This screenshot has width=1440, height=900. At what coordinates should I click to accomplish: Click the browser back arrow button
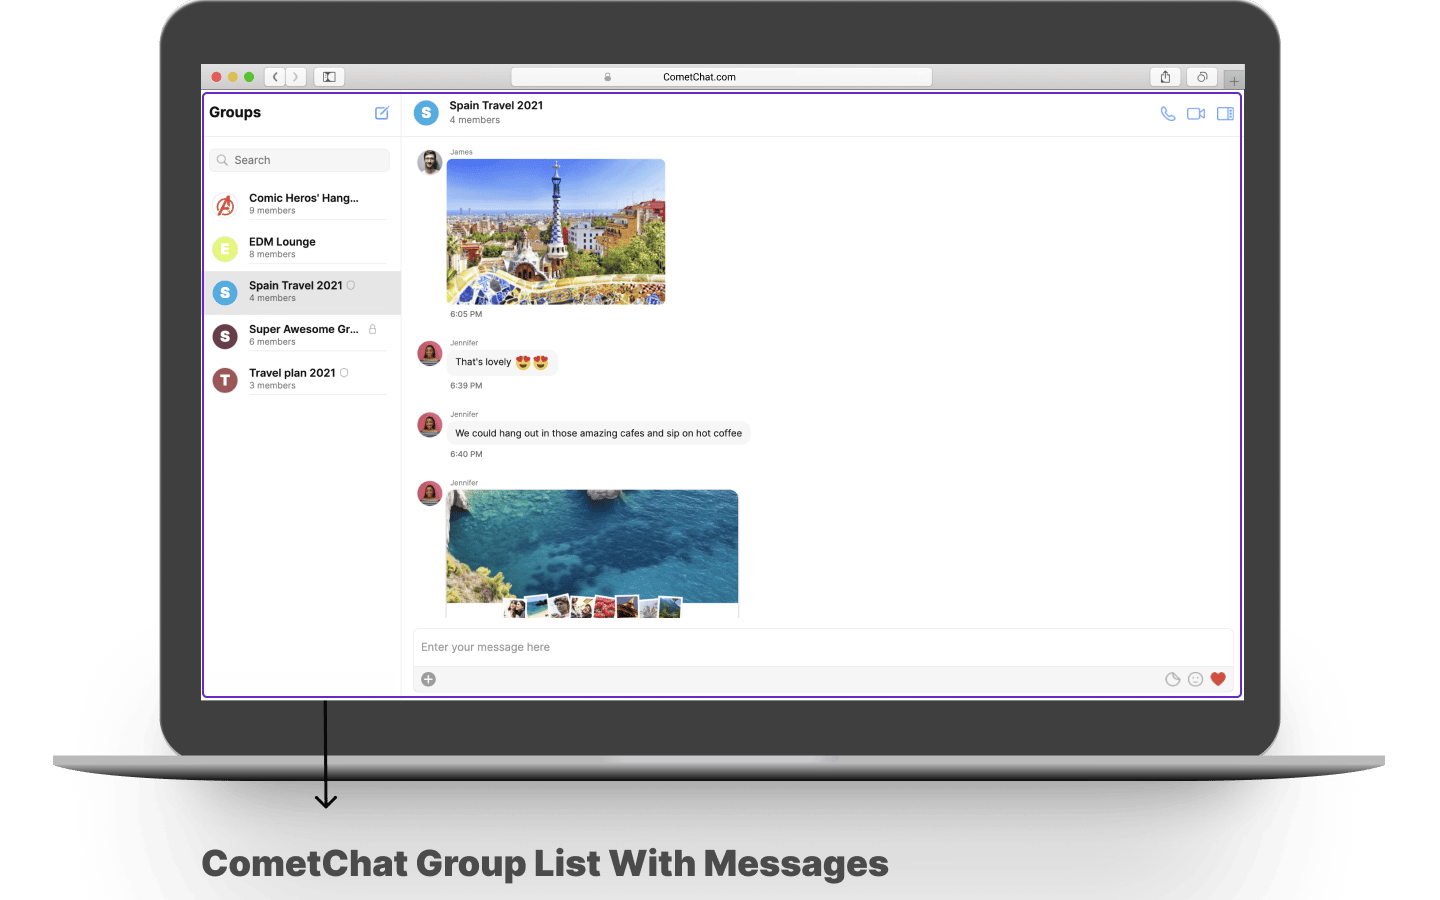coord(275,77)
